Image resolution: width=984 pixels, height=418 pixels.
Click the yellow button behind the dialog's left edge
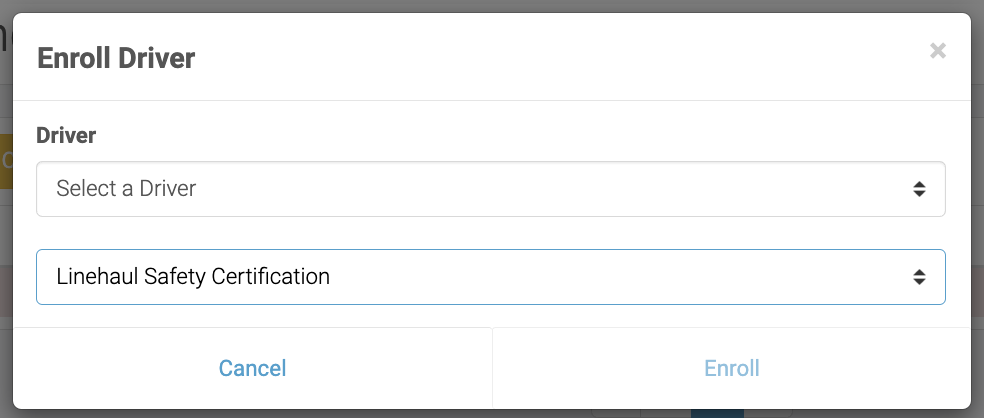[5, 160]
